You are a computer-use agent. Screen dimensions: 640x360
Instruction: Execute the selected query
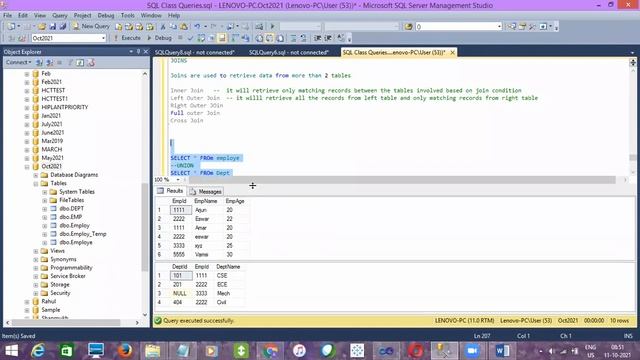coord(127,38)
